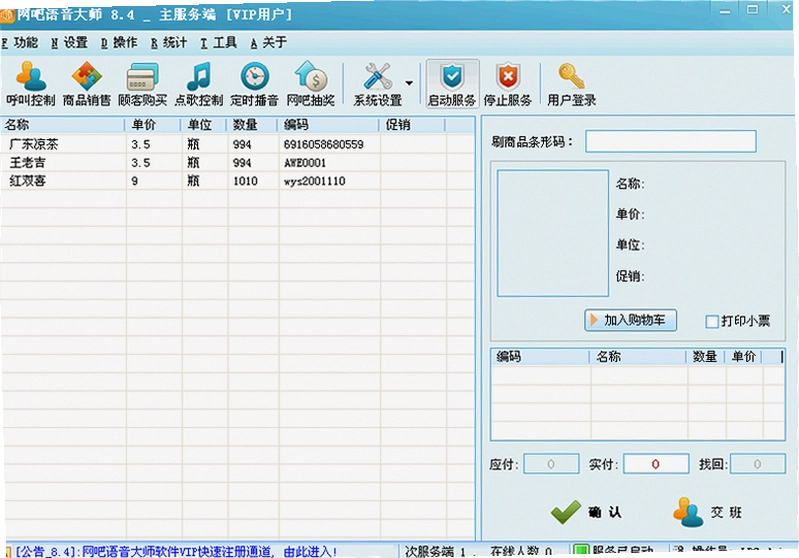This screenshot has height=558, width=799.
Task: Click the 加入购物车 add to cart button
Action: pyautogui.click(x=630, y=320)
